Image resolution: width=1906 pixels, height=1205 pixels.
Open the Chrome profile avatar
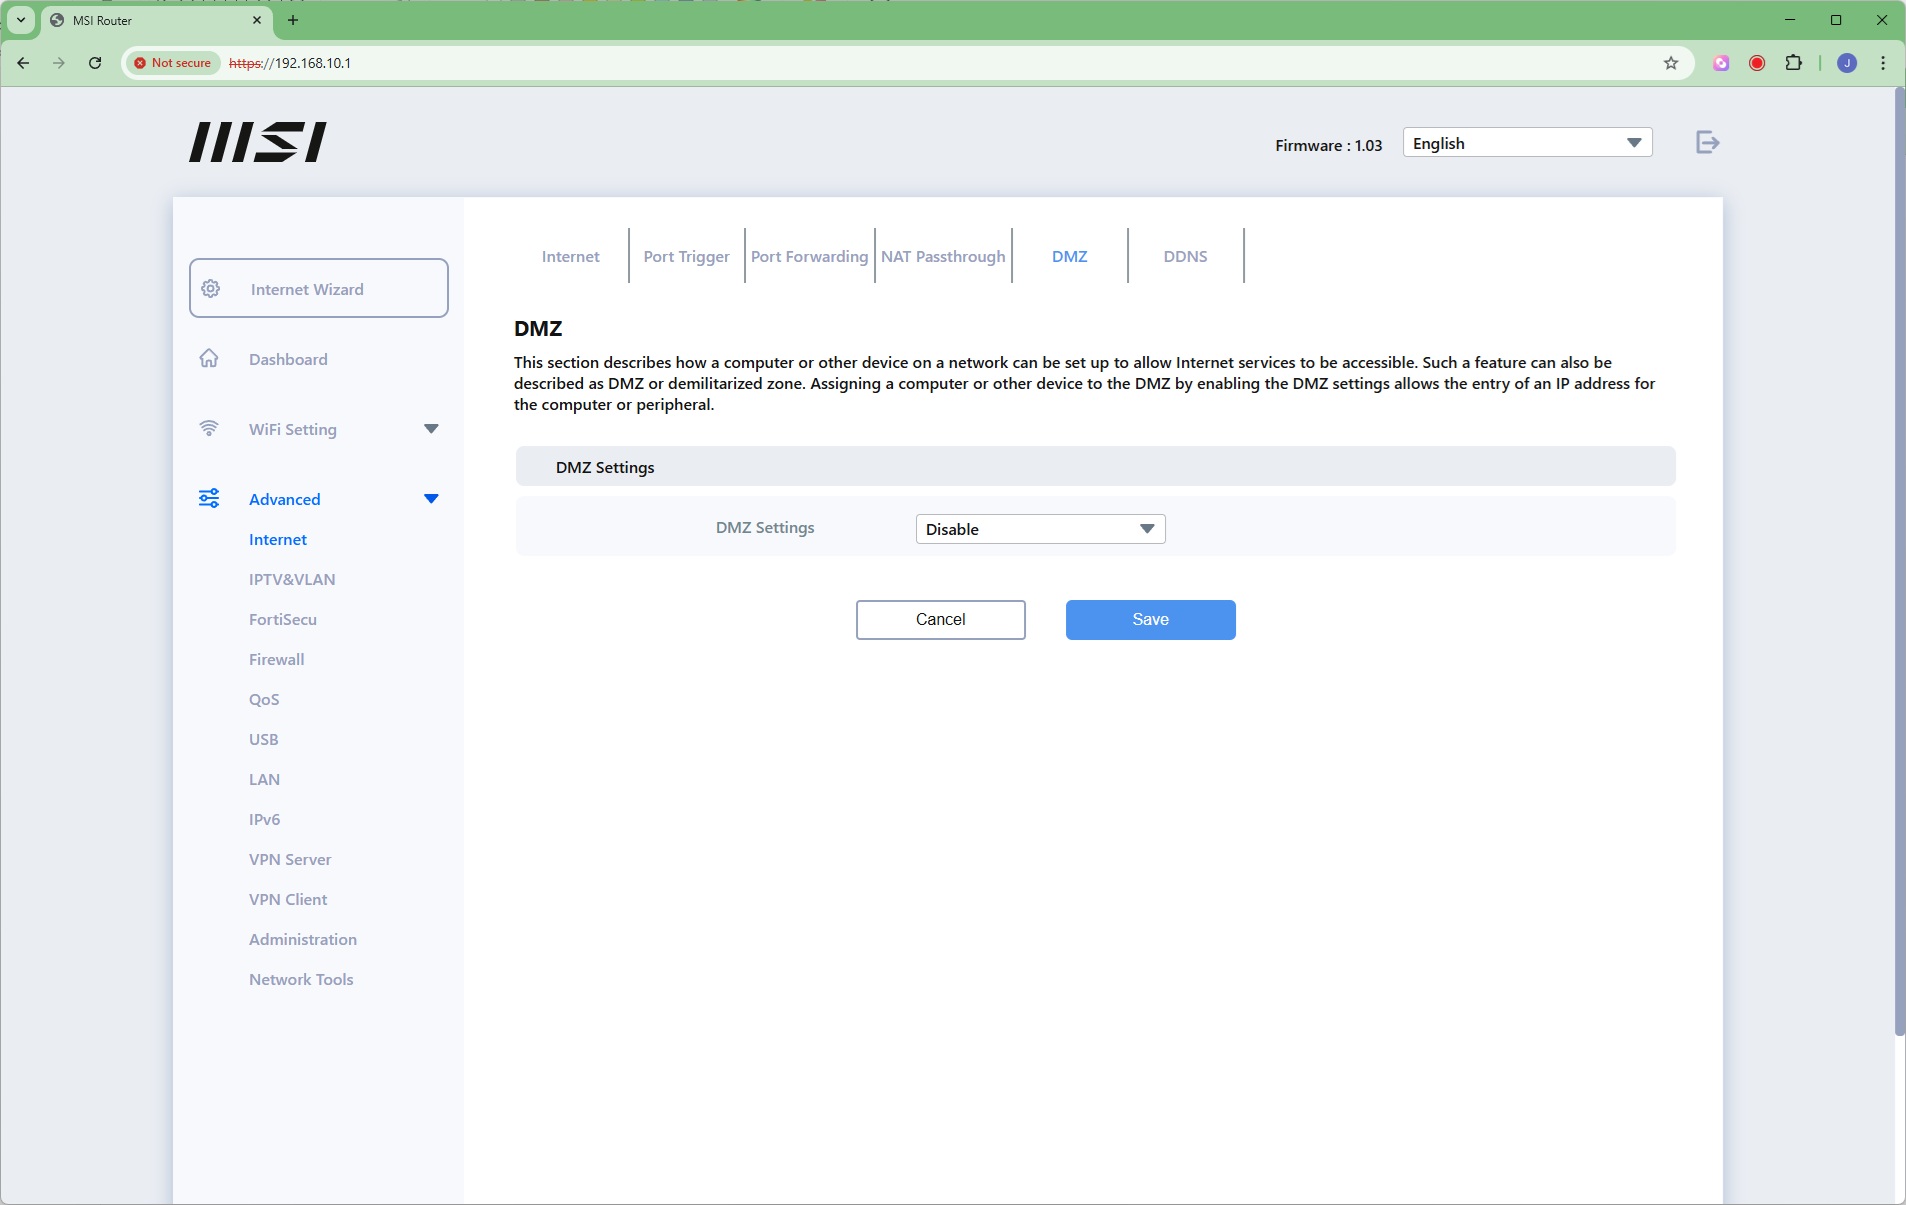[x=1846, y=63]
